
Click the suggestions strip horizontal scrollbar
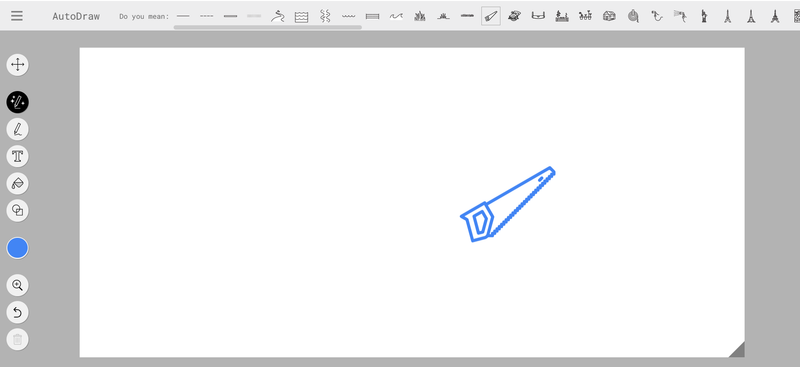tap(268, 28)
